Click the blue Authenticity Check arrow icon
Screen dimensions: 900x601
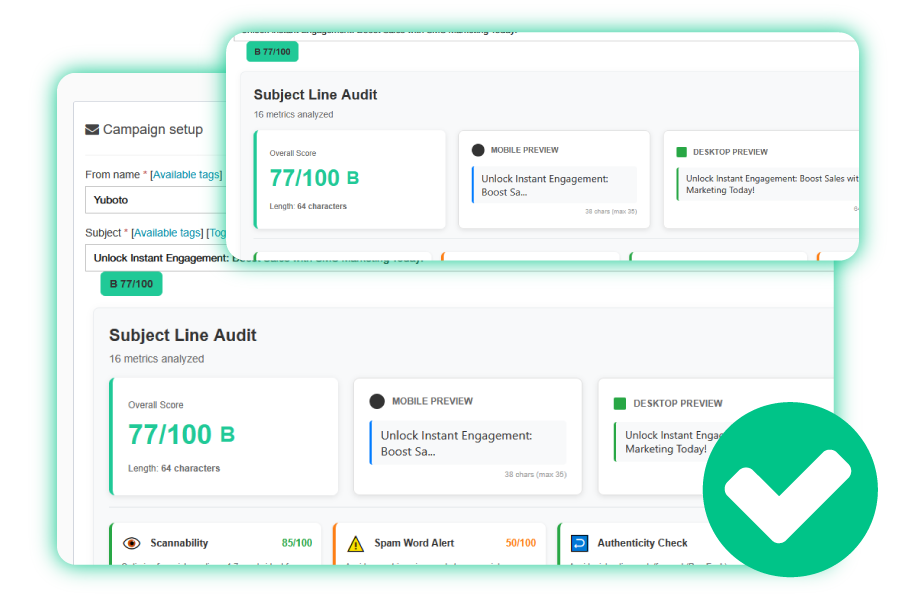pyautogui.click(x=579, y=543)
